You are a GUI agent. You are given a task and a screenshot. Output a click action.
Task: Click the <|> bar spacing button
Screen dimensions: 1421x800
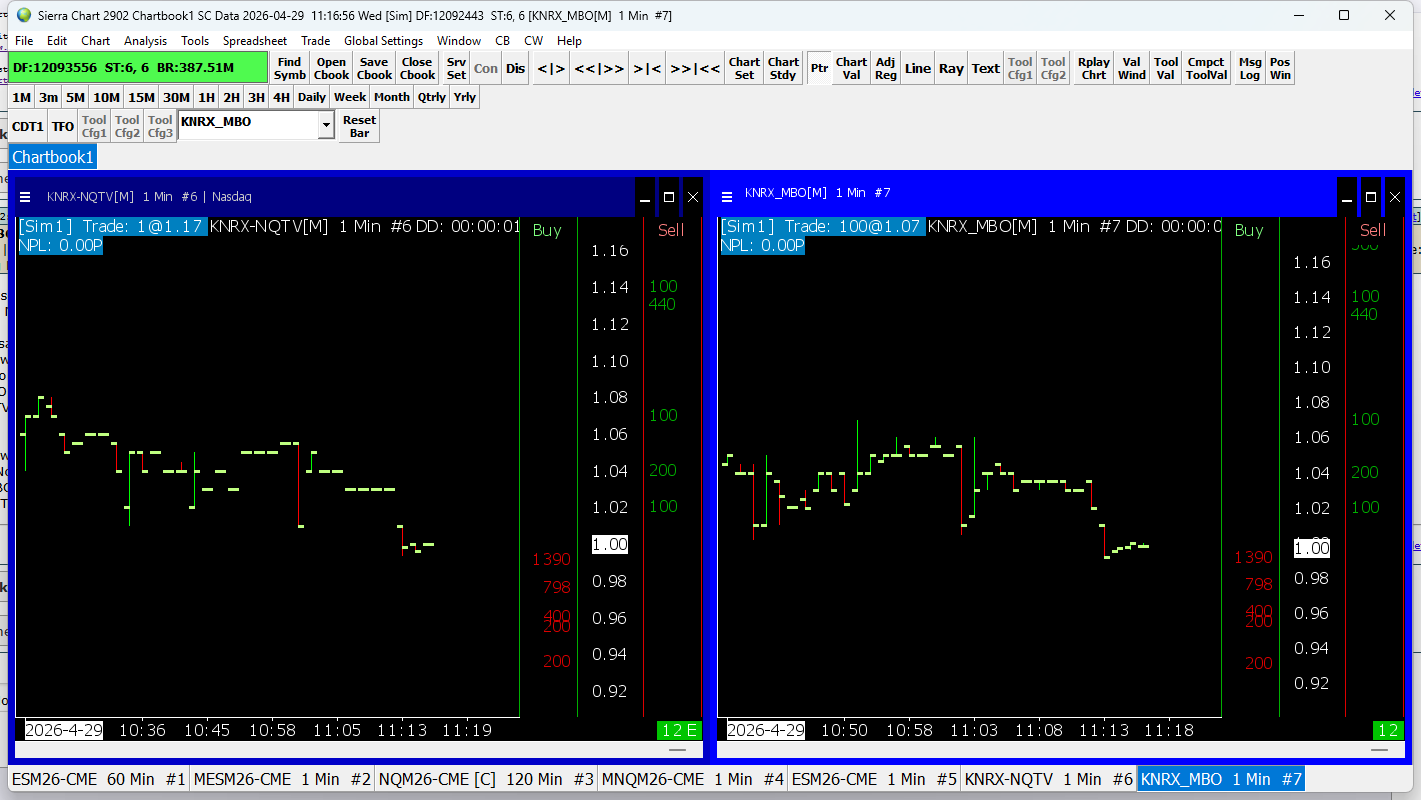551,68
